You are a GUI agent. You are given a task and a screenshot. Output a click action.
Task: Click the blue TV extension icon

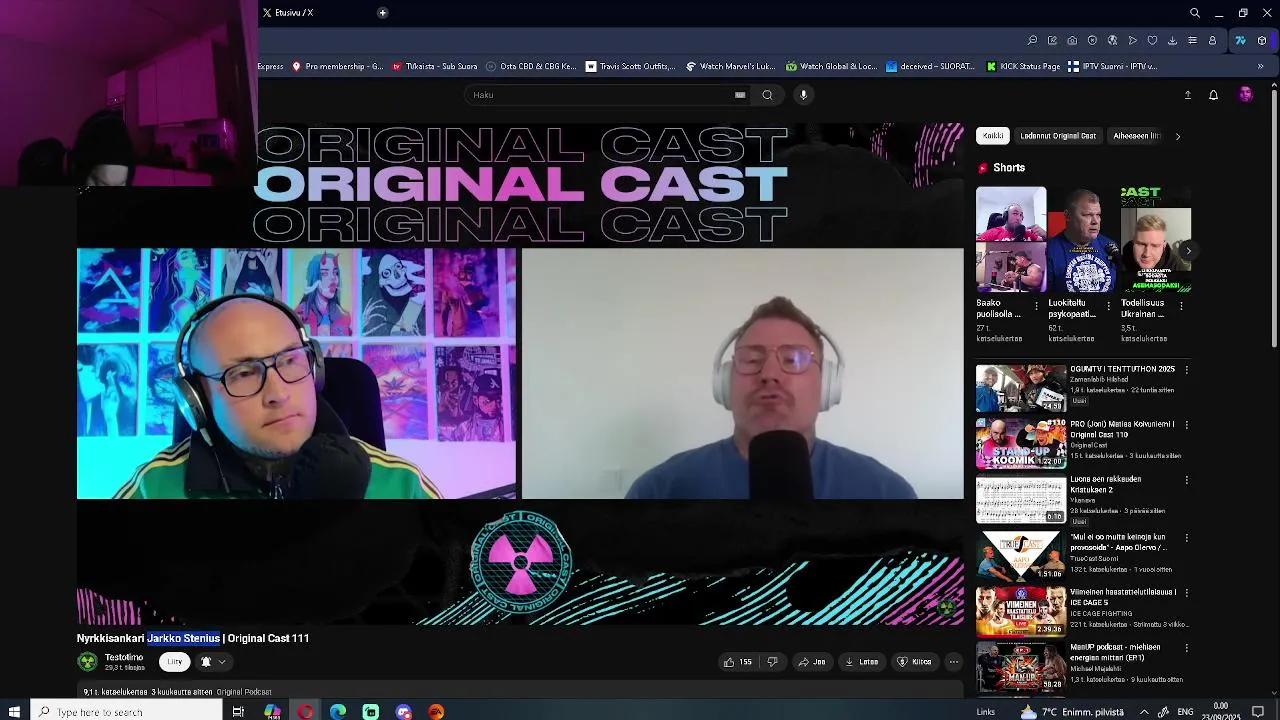[1240, 41]
